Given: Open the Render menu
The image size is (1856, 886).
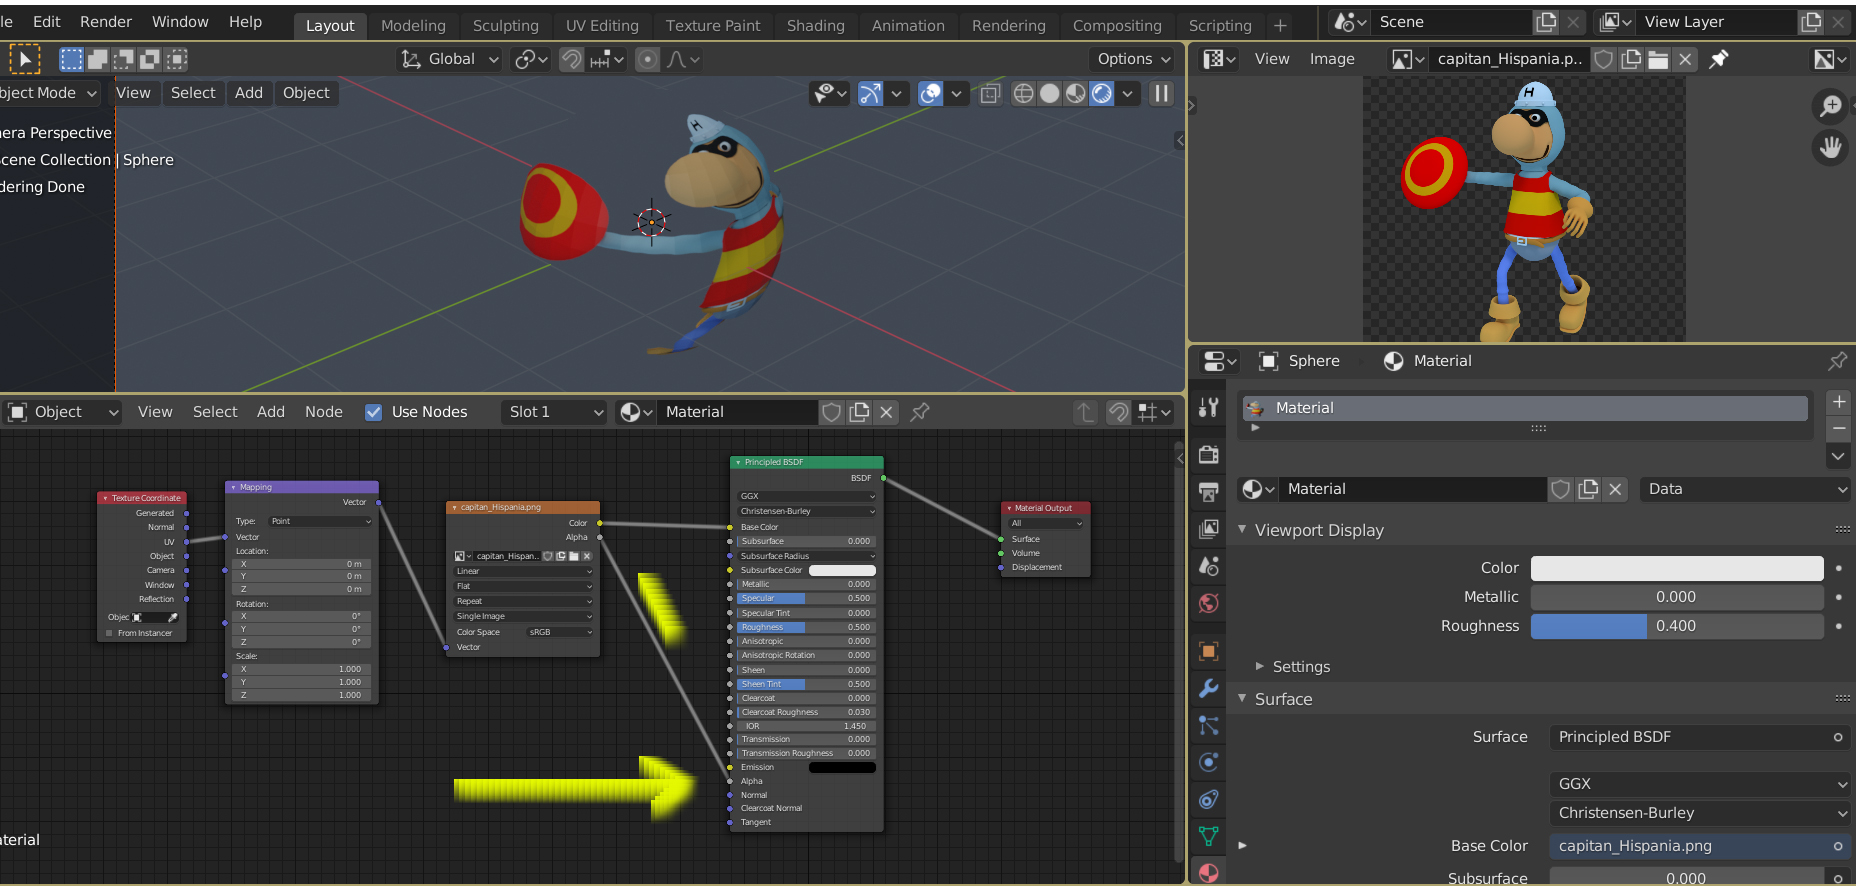Looking at the screenshot, I should 105,22.
